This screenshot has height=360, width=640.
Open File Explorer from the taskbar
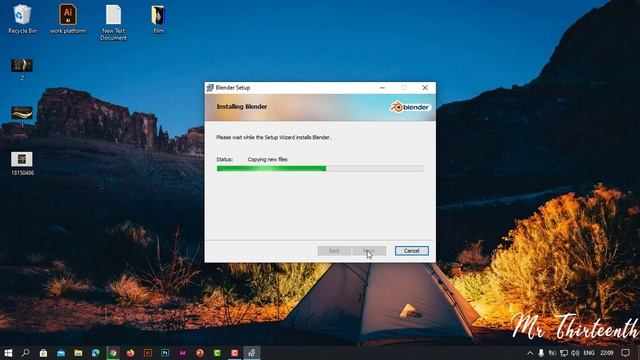[x=78, y=353]
